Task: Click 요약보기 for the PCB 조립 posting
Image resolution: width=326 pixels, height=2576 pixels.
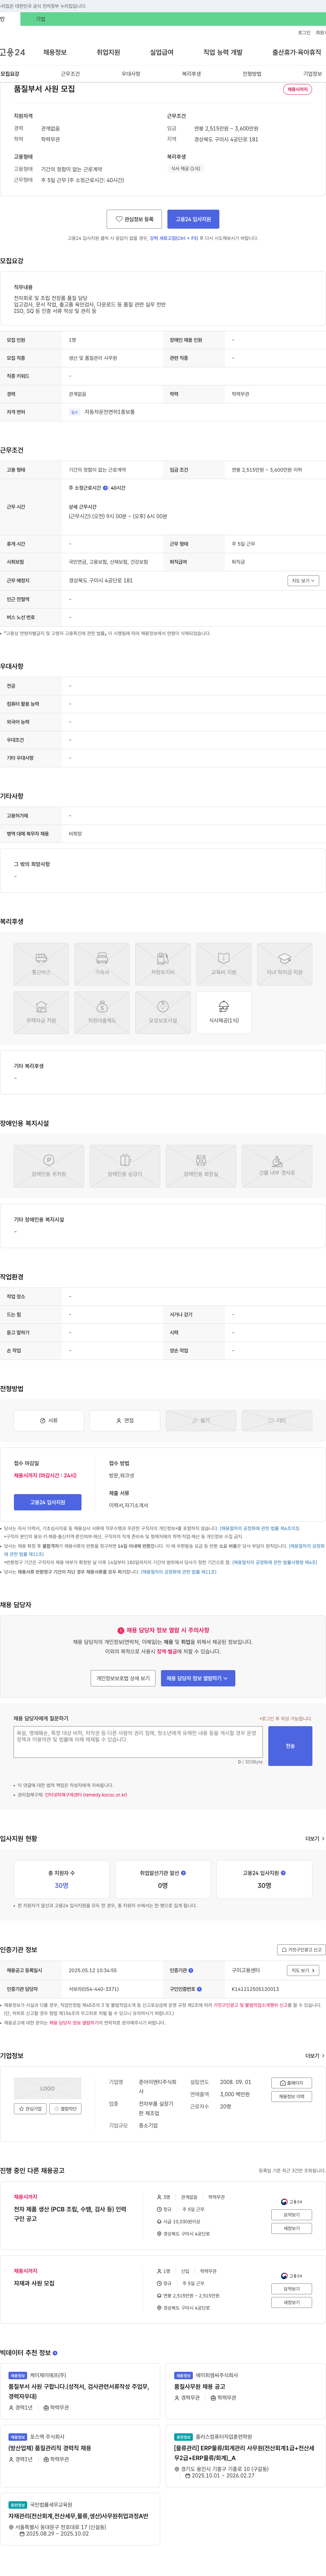Action: click(x=291, y=2215)
